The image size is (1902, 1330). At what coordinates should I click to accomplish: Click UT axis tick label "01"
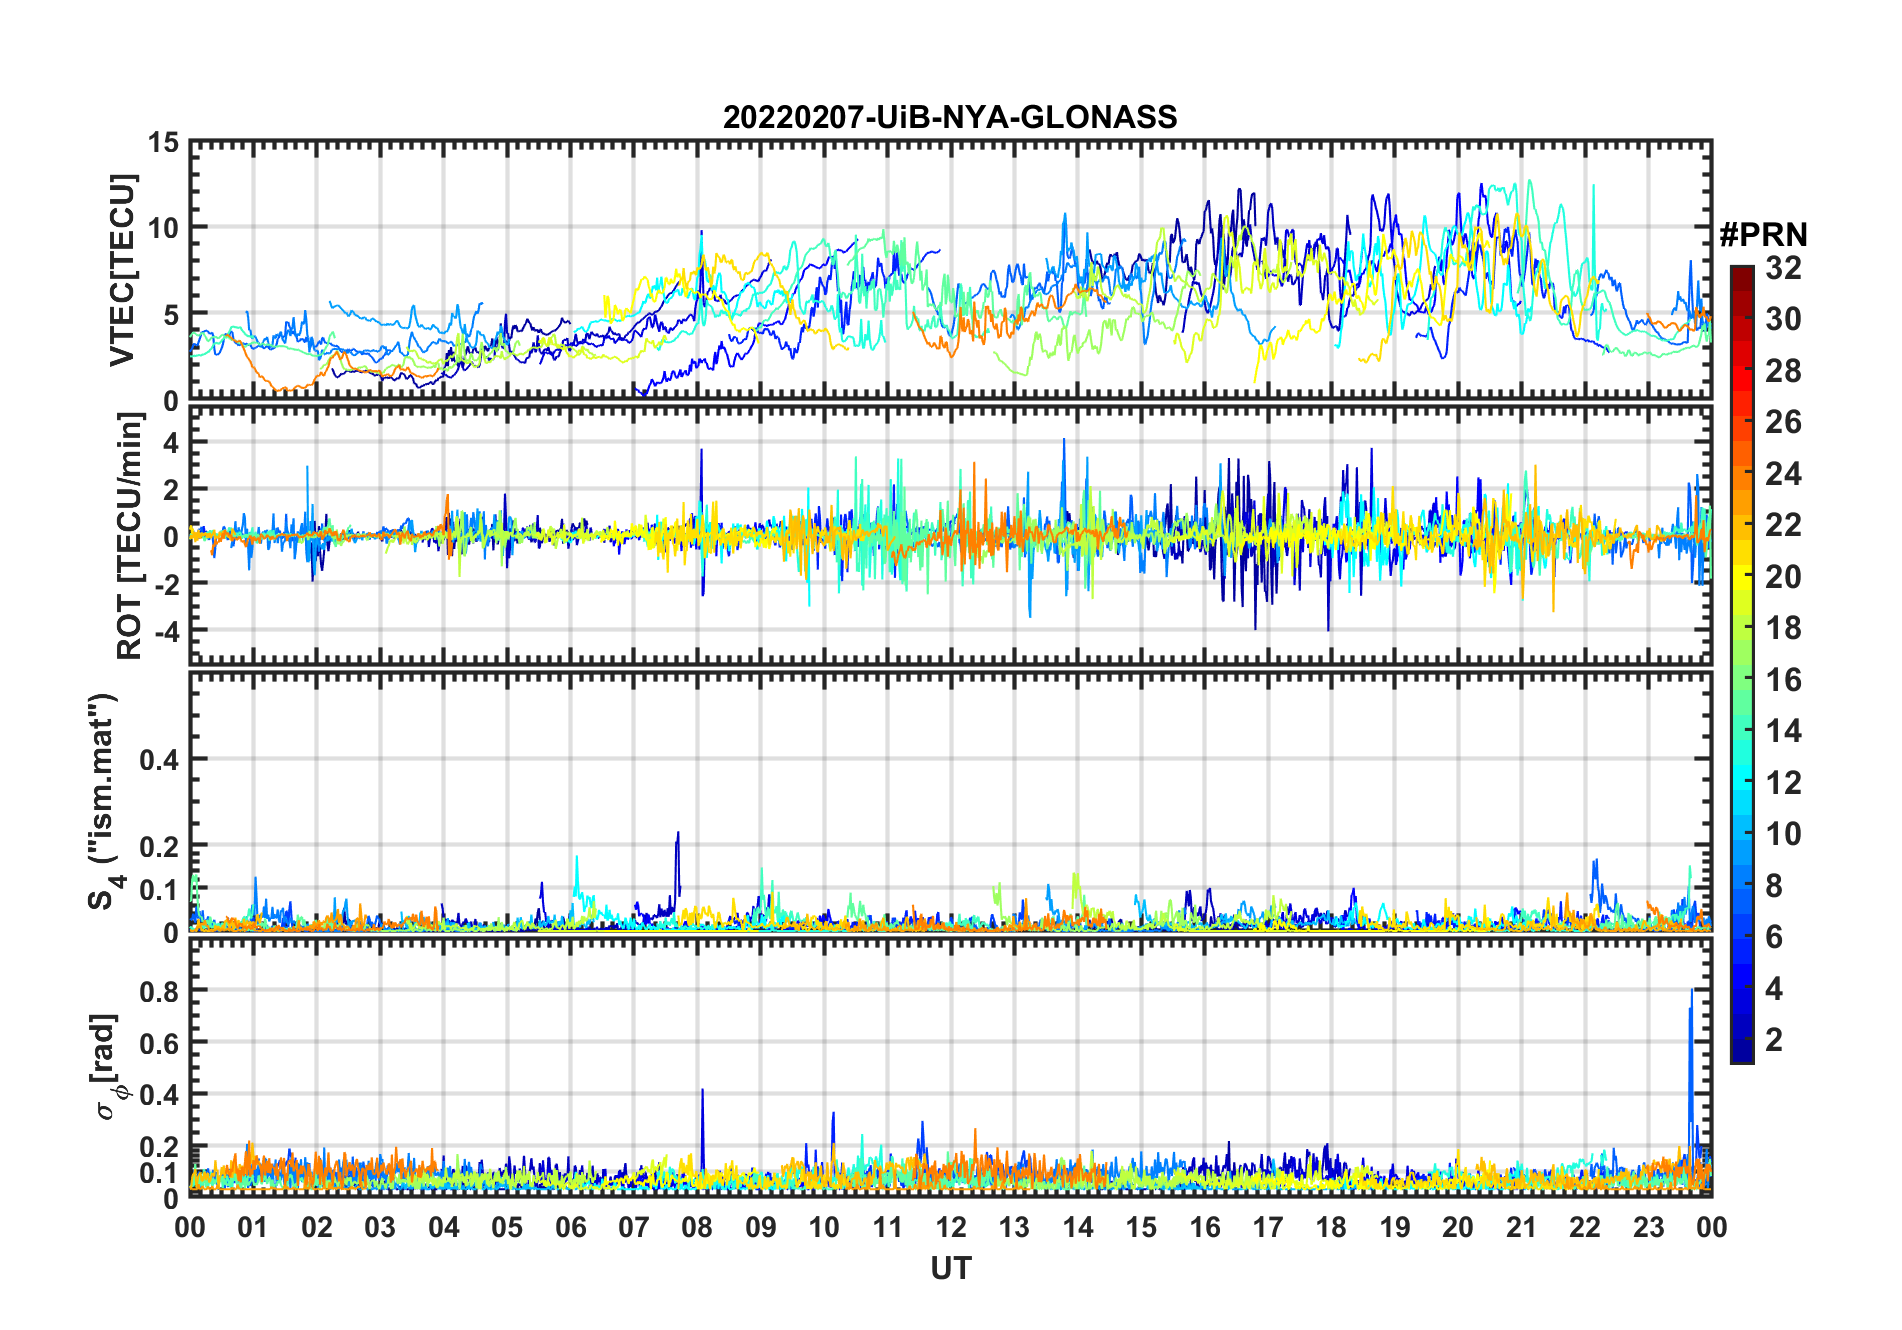(x=253, y=1227)
